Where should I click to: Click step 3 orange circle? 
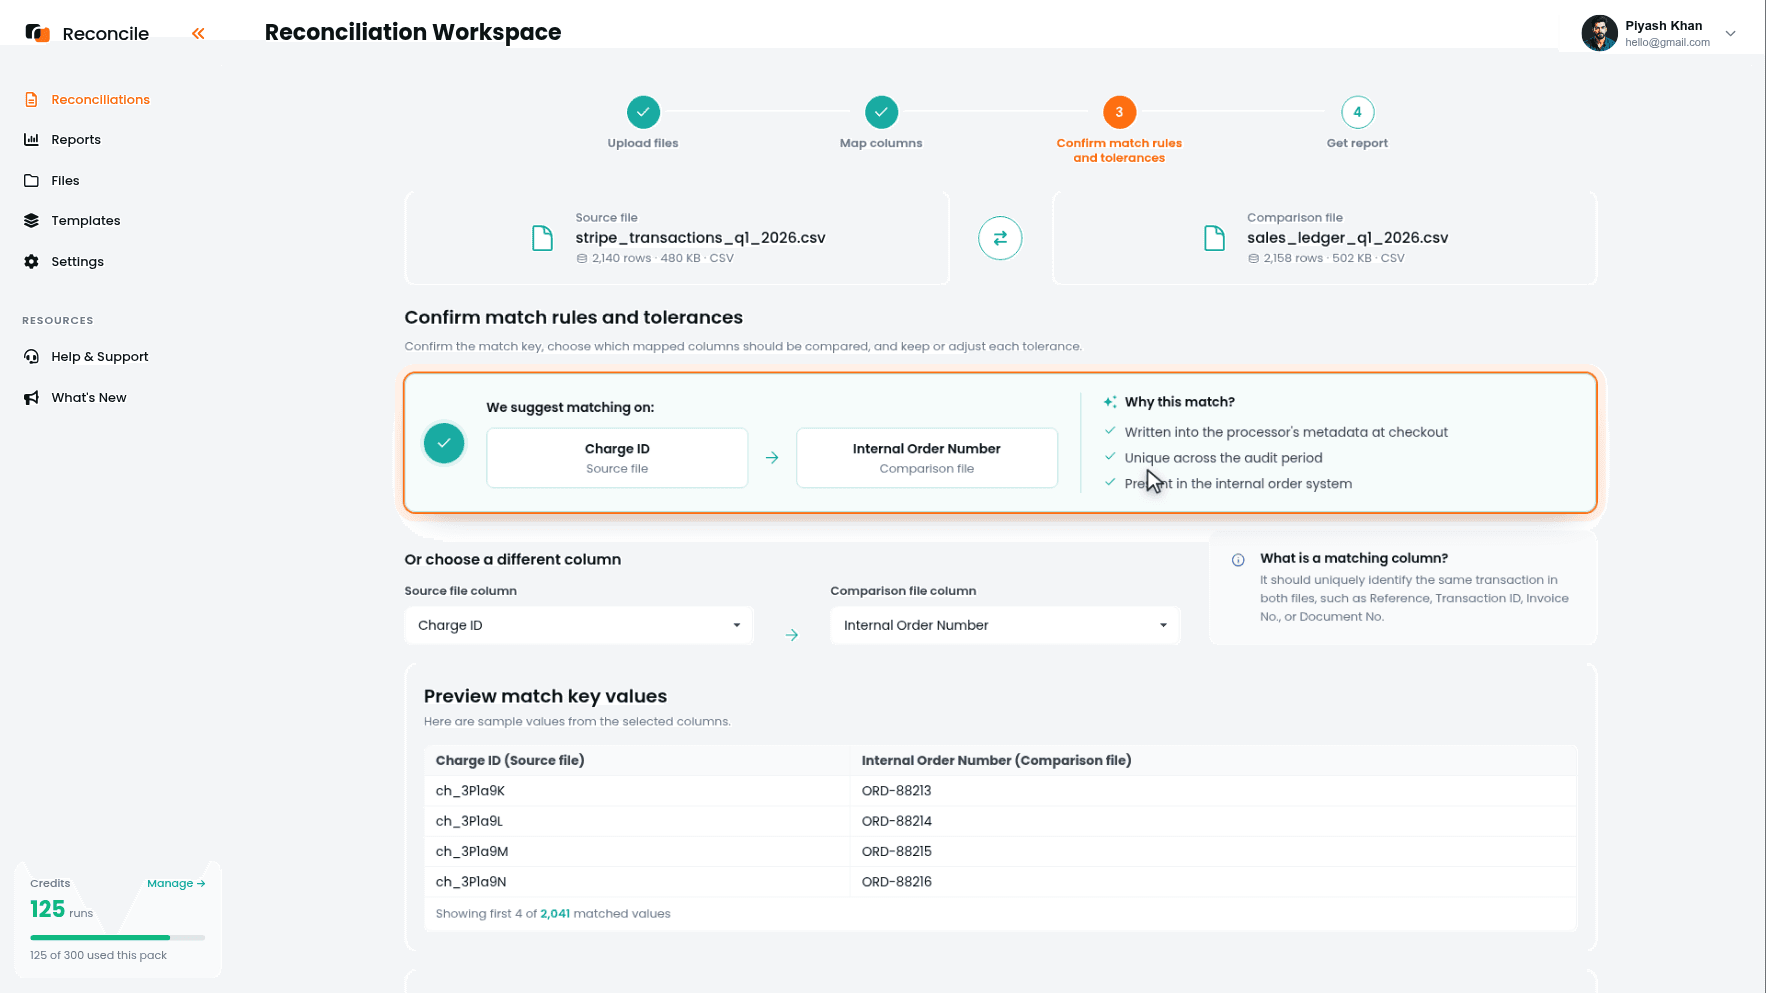1119,112
